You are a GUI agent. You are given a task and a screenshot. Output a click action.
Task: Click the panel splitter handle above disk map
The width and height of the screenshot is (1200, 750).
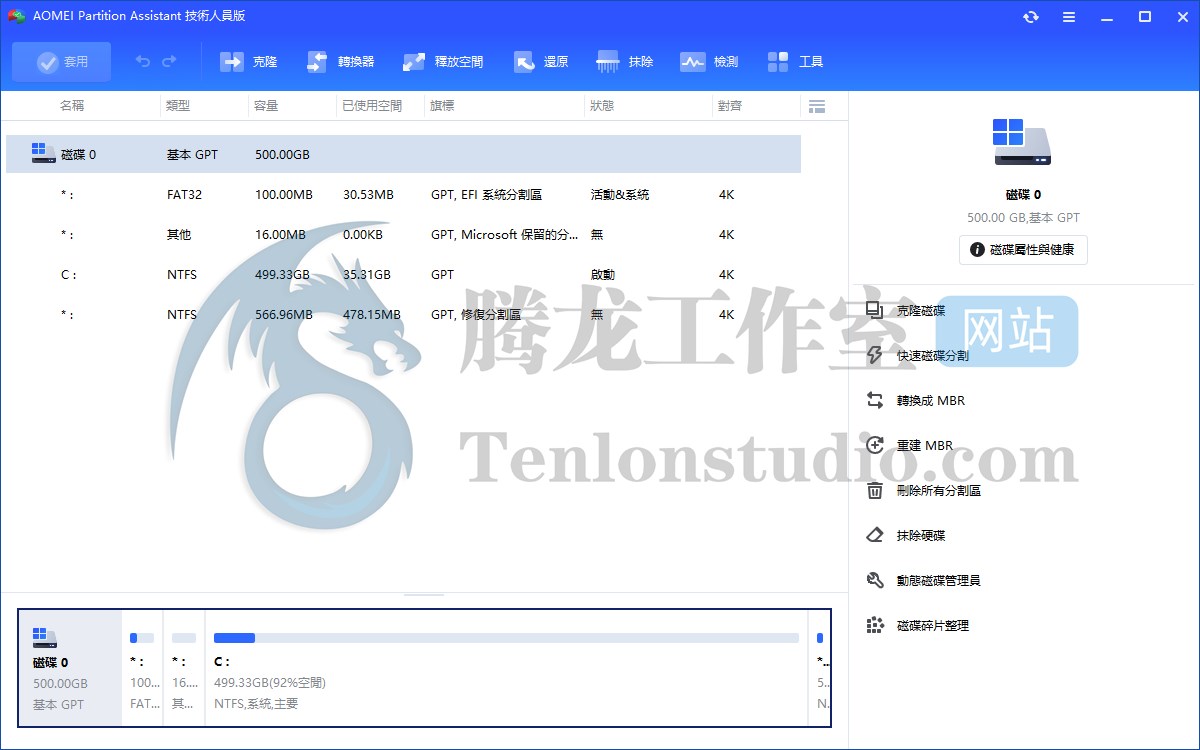click(424, 595)
